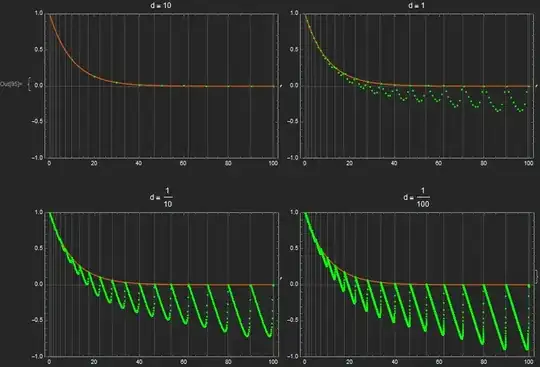This screenshot has height=367, width=540.
Task: Click the Out[95]= output label
Action: point(12,84)
